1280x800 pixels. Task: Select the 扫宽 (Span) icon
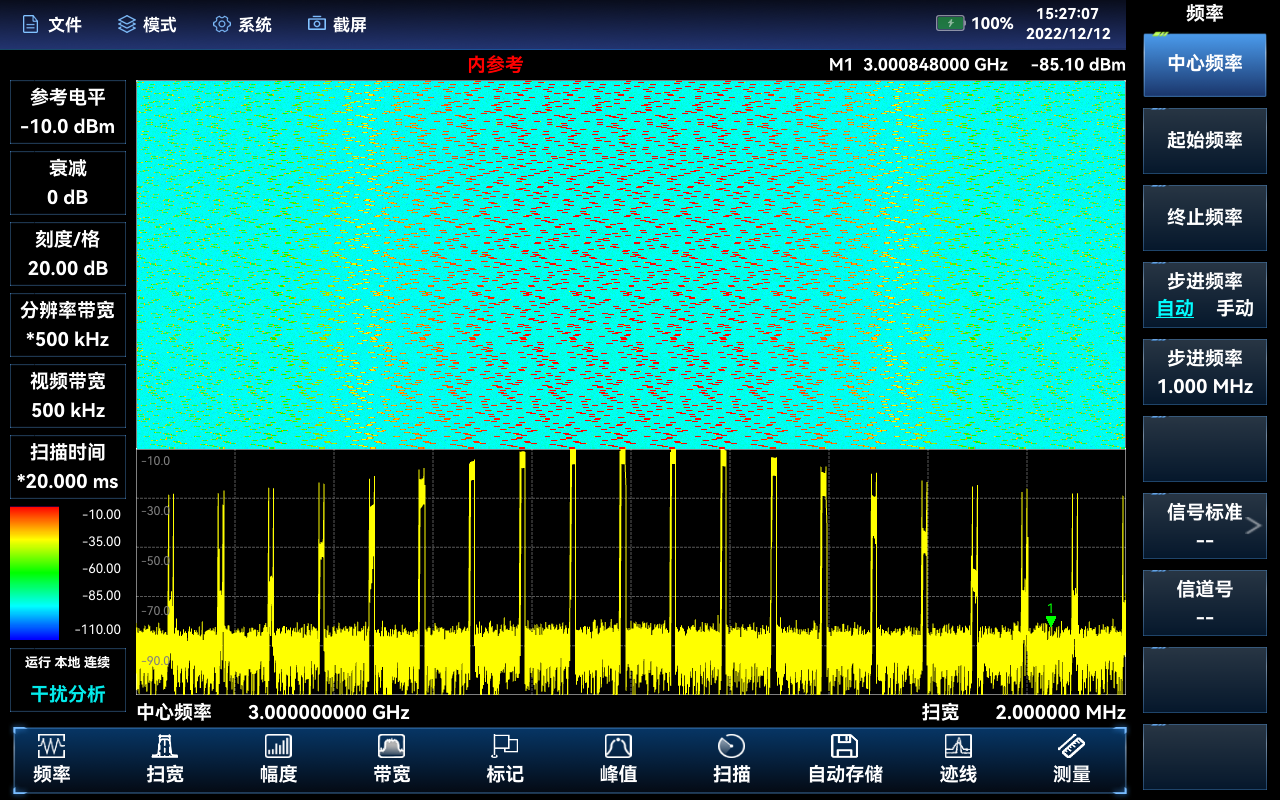pyautogui.click(x=165, y=747)
